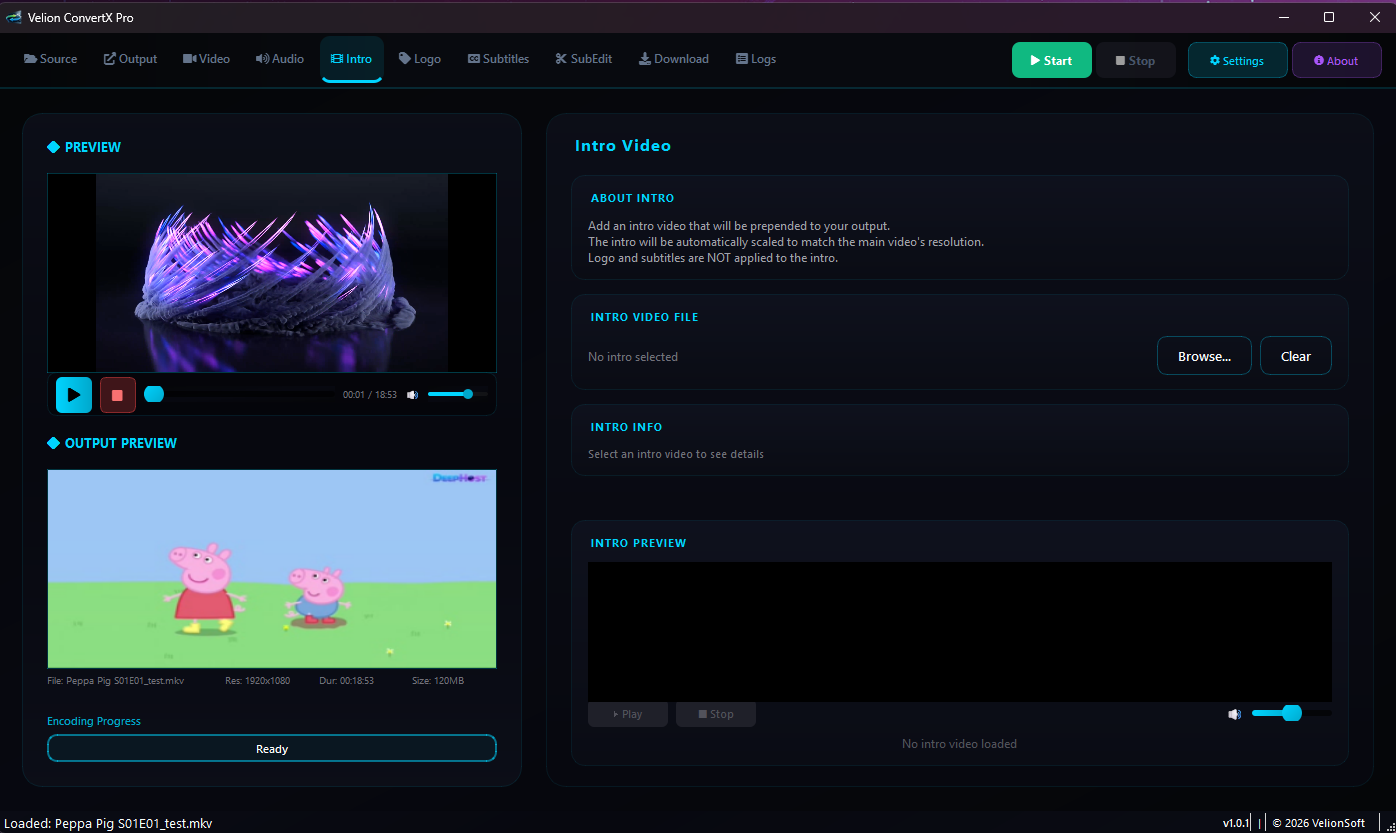Play the main preview video
The image size is (1396, 833).
coord(74,395)
